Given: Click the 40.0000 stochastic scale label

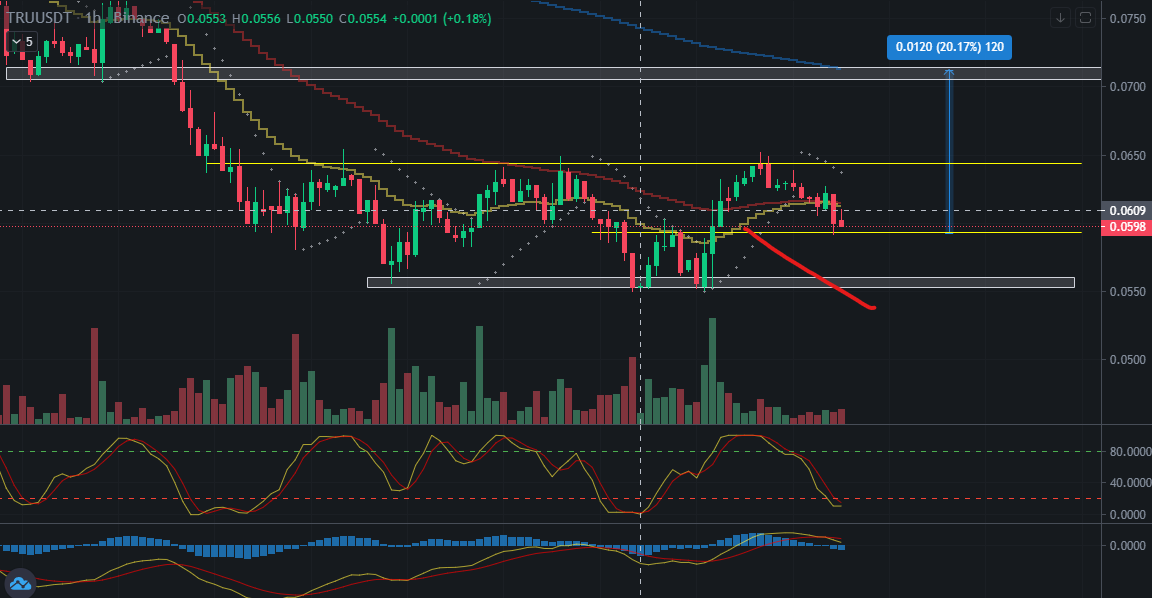Looking at the screenshot, I should [x=1129, y=483].
